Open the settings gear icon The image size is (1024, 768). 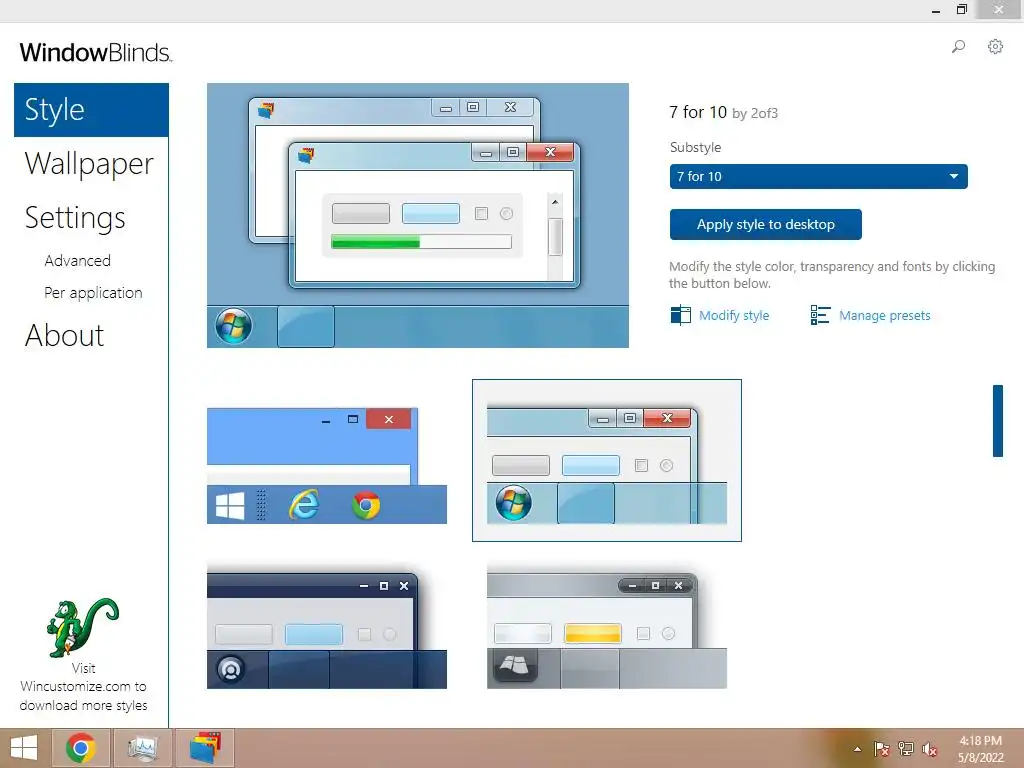coord(995,46)
